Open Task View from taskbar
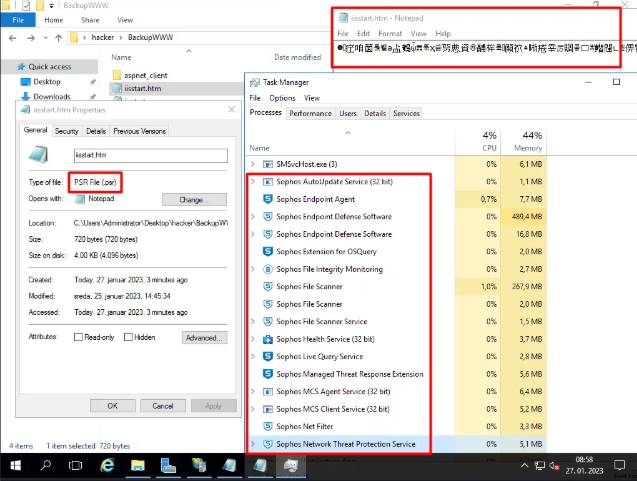 tap(75, 466)
